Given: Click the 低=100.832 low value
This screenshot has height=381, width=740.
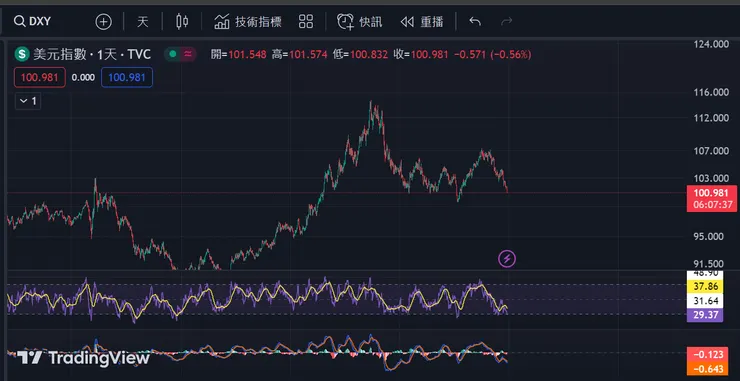Looking at the screenshot, I should [x=360, y=55].
